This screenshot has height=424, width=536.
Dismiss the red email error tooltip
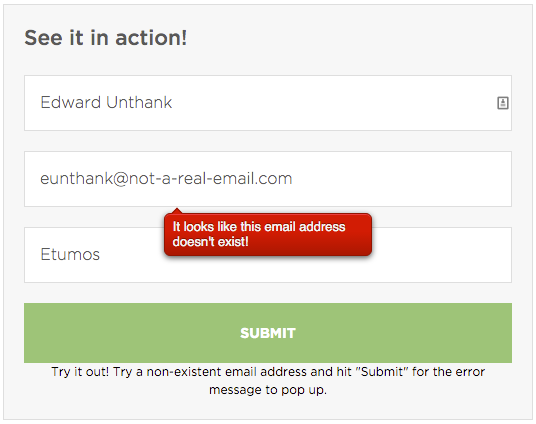click(x=268, y=235)
